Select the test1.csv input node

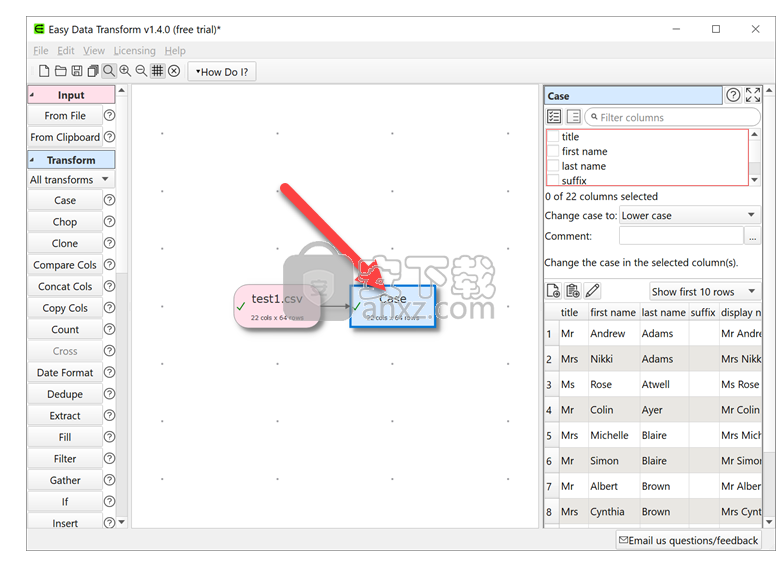coord(277,306)
